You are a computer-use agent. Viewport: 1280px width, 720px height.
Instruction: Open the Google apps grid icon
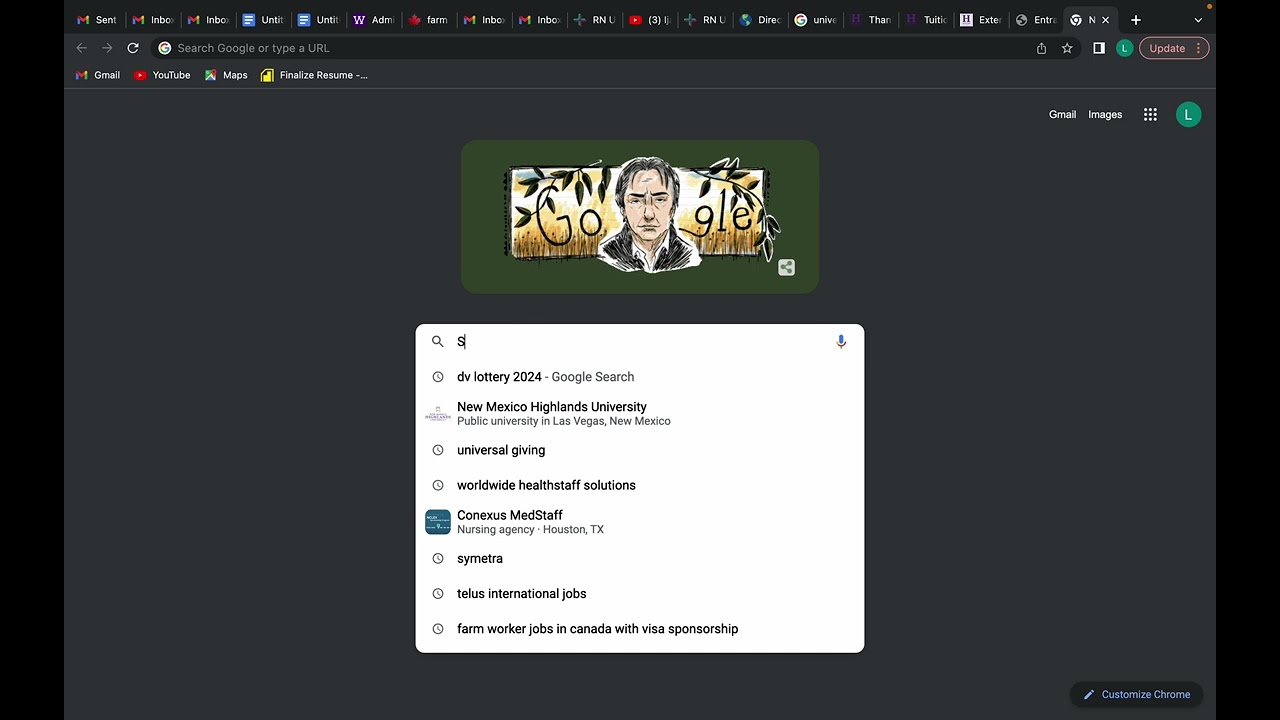1150,115
